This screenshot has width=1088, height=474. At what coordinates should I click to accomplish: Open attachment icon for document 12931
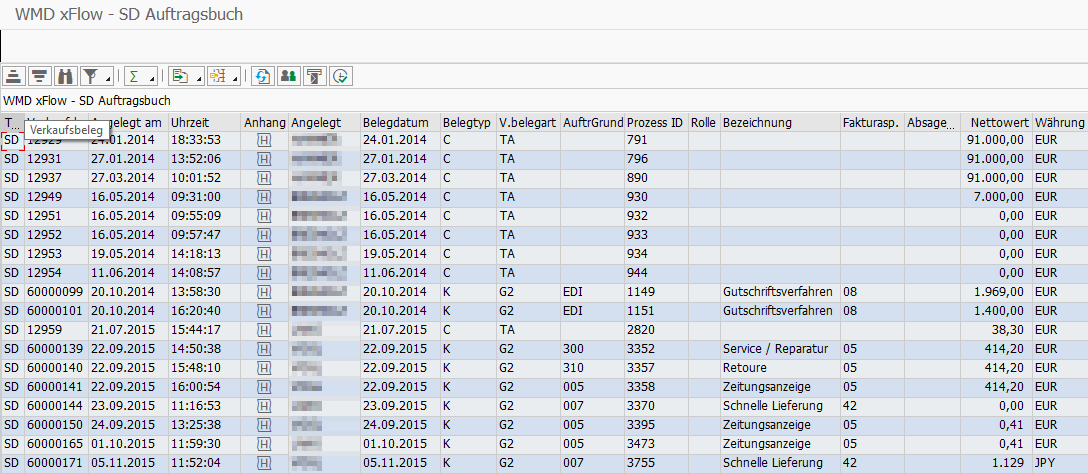tap(264, 158)
